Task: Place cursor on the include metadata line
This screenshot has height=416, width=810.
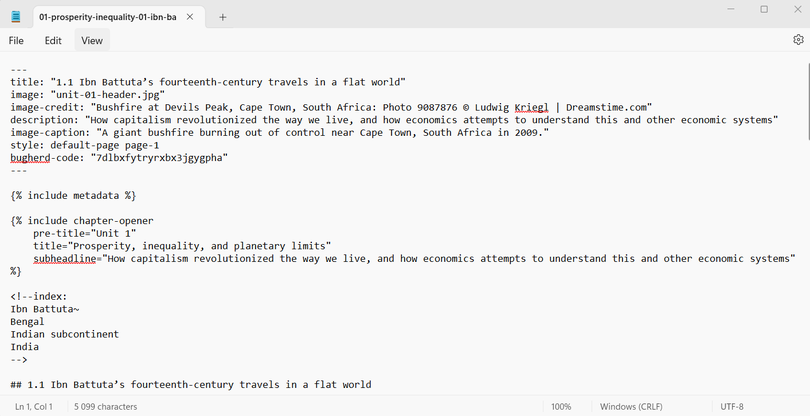Action: [73, 195]
